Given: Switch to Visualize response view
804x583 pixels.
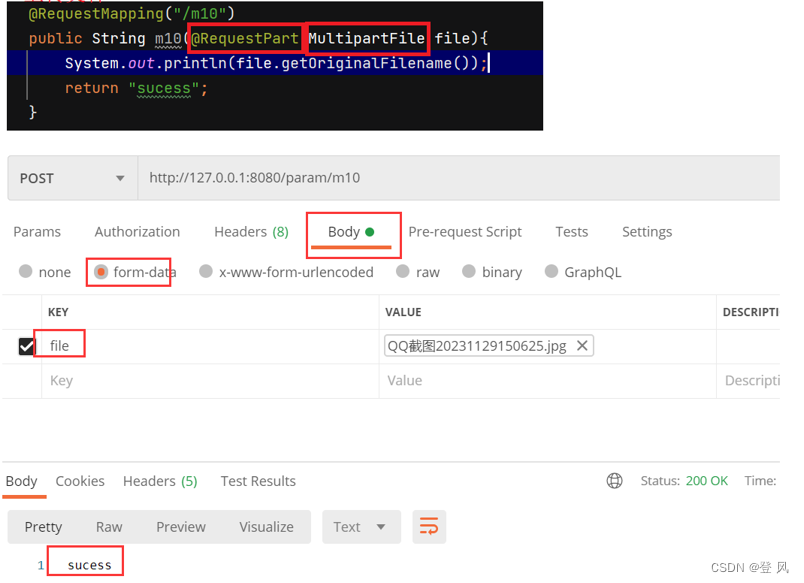Looking at the screenshot, I should (266, 527).
